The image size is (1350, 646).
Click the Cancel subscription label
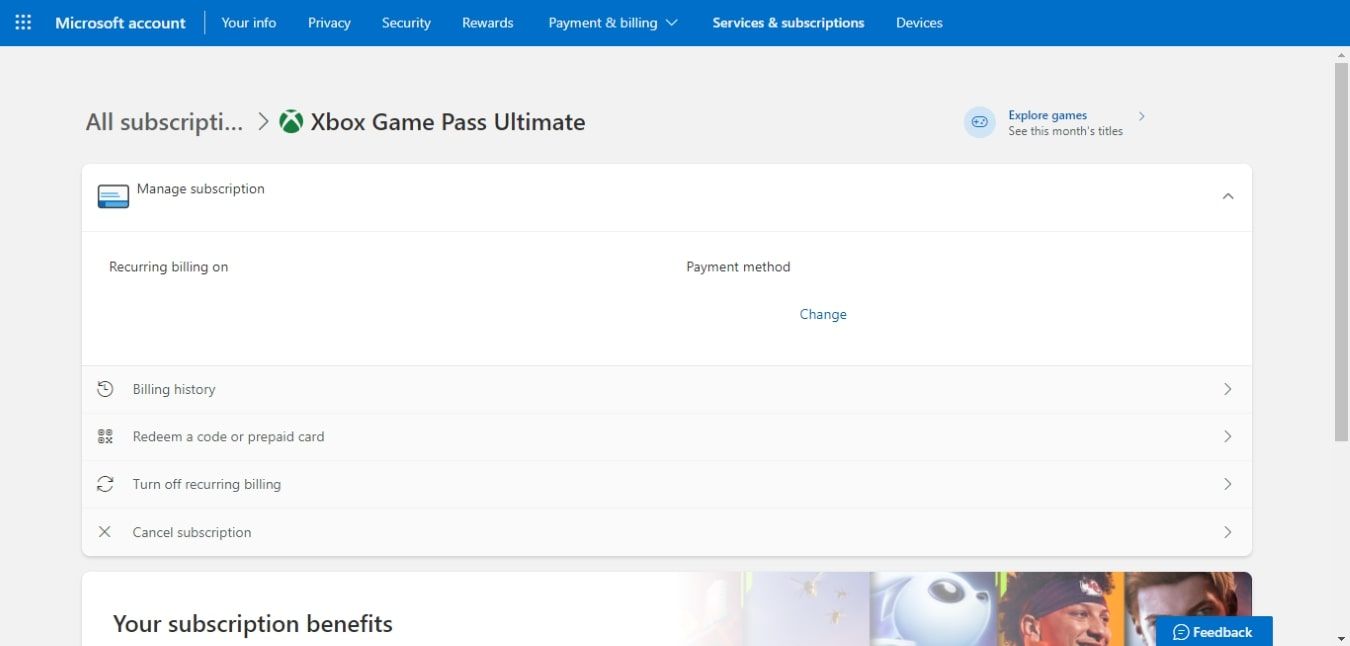pos(192,532)
